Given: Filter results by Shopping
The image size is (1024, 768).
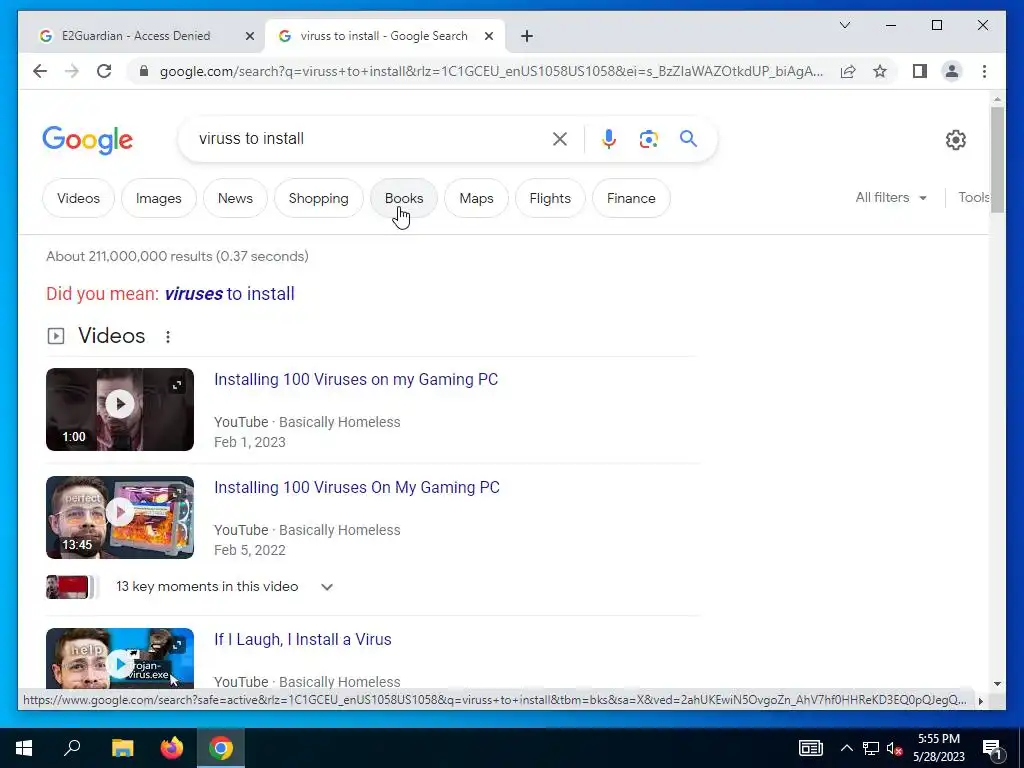Looking at the screenshot, I should coord(319,198).
